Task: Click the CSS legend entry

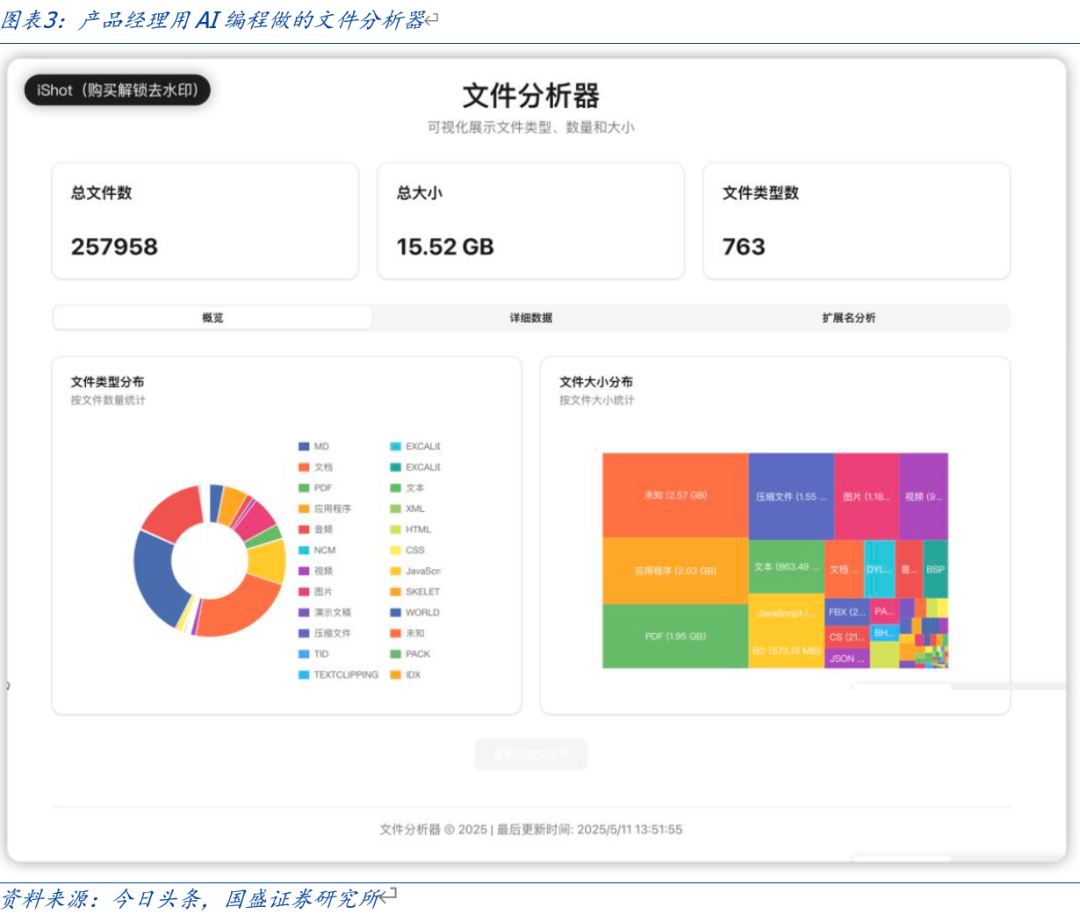Action: [407, 550]
